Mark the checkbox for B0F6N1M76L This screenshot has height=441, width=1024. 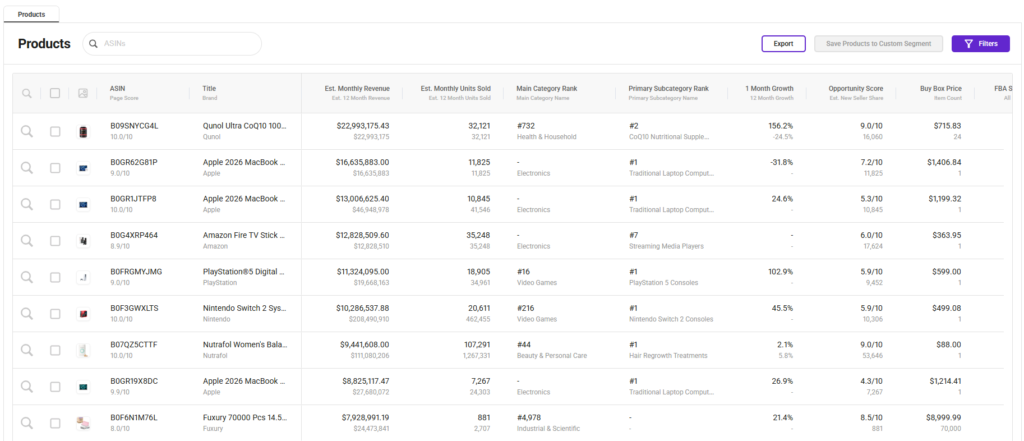[x=55, y=423]
